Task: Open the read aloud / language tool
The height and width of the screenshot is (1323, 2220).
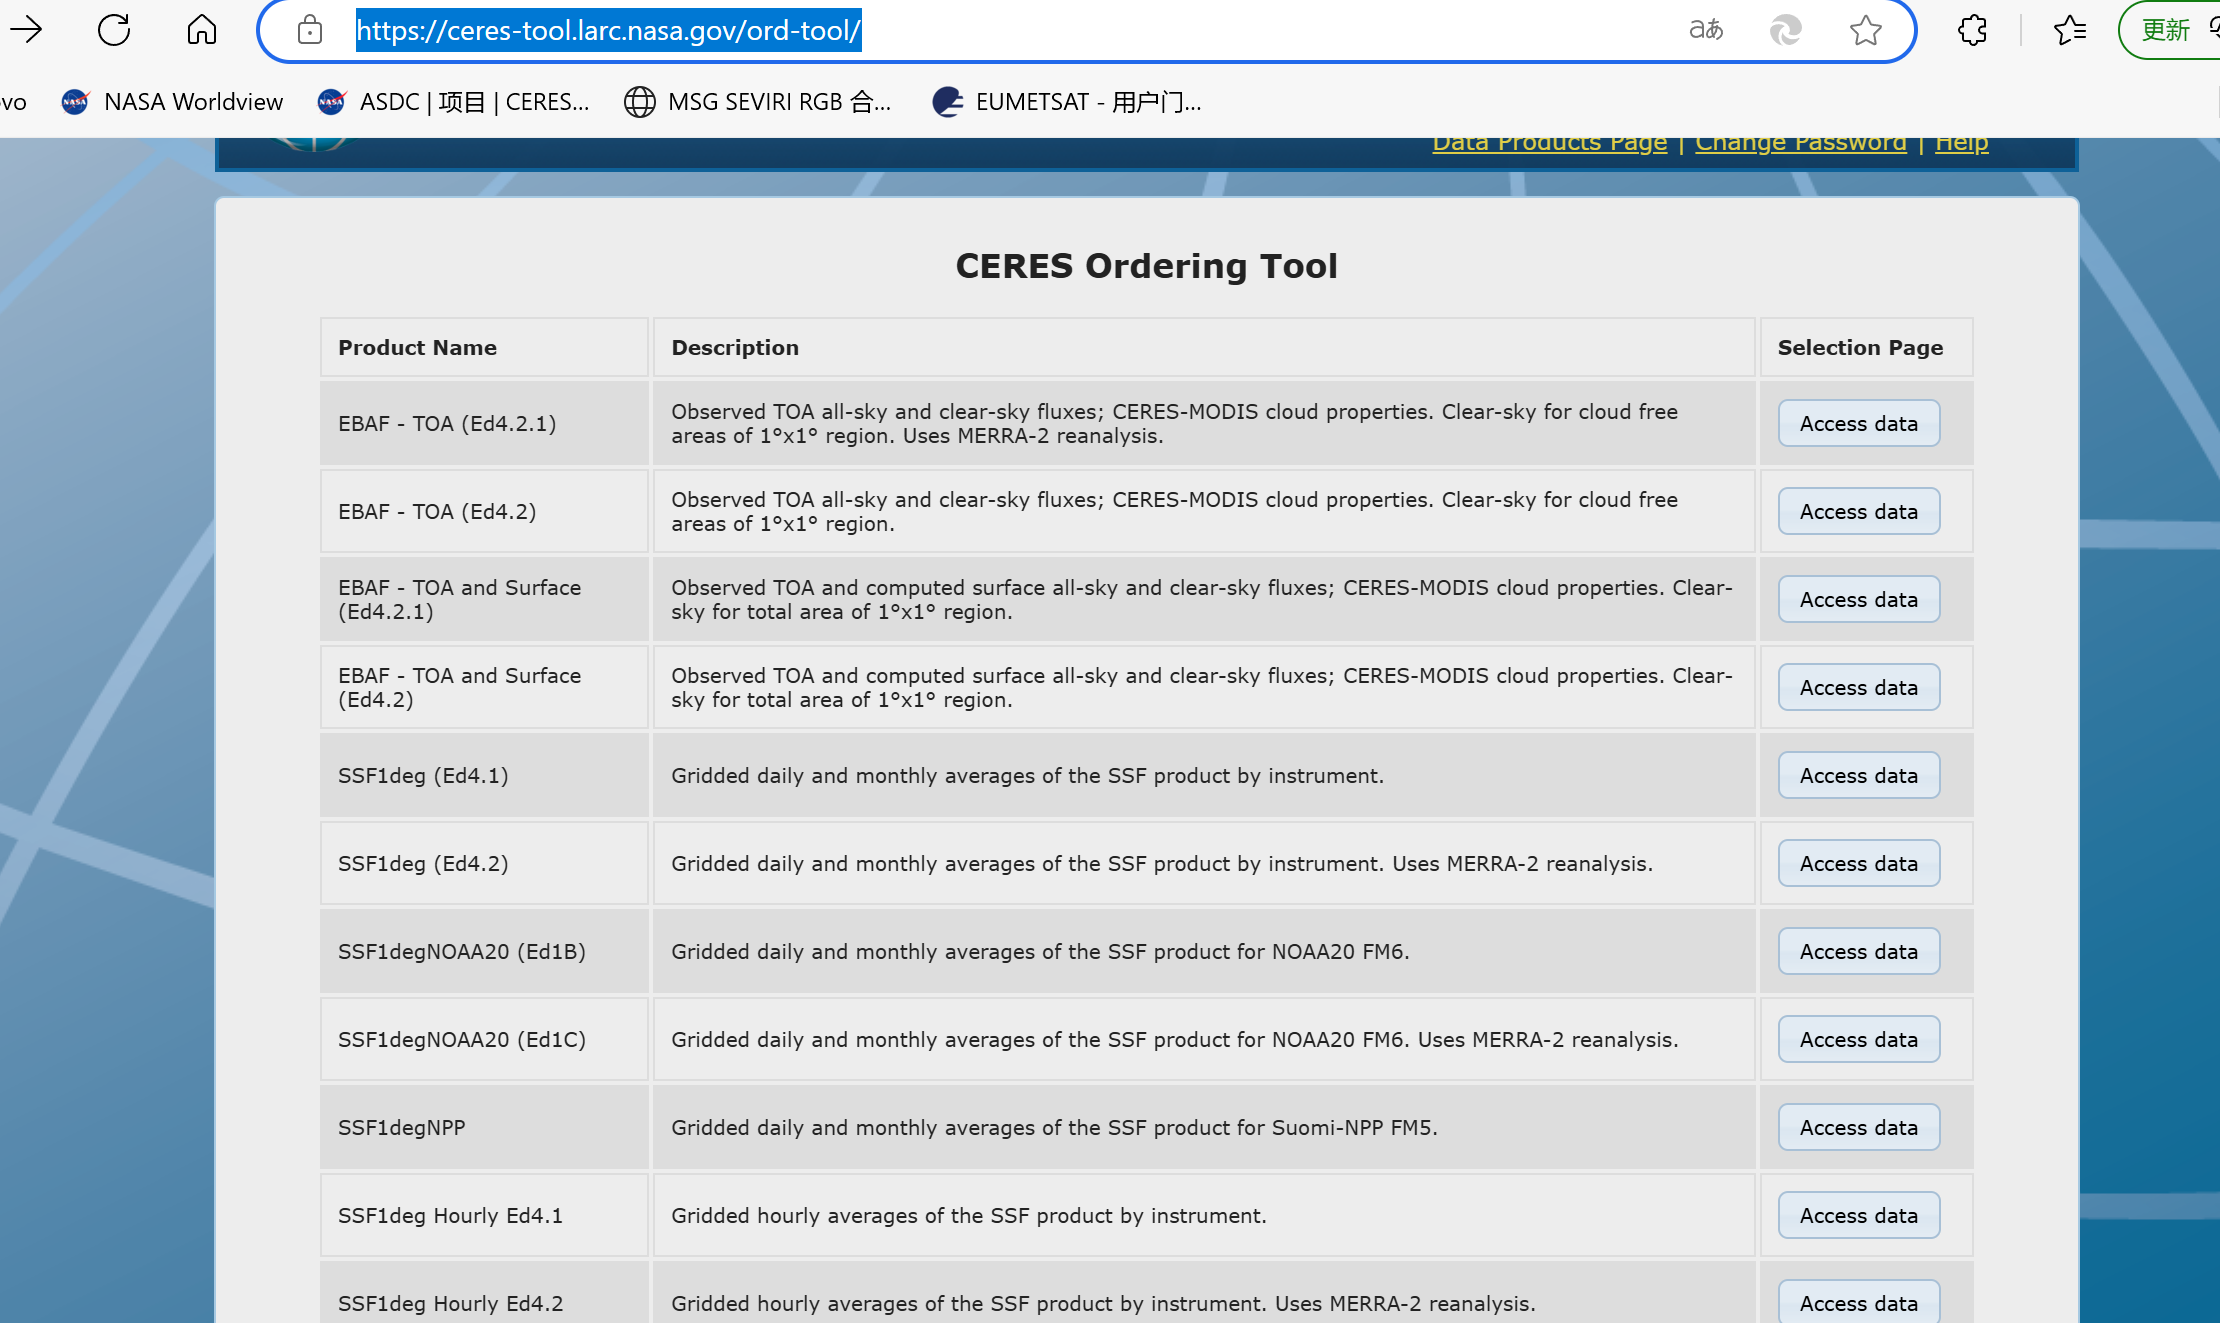Action: click(1706, 30)
